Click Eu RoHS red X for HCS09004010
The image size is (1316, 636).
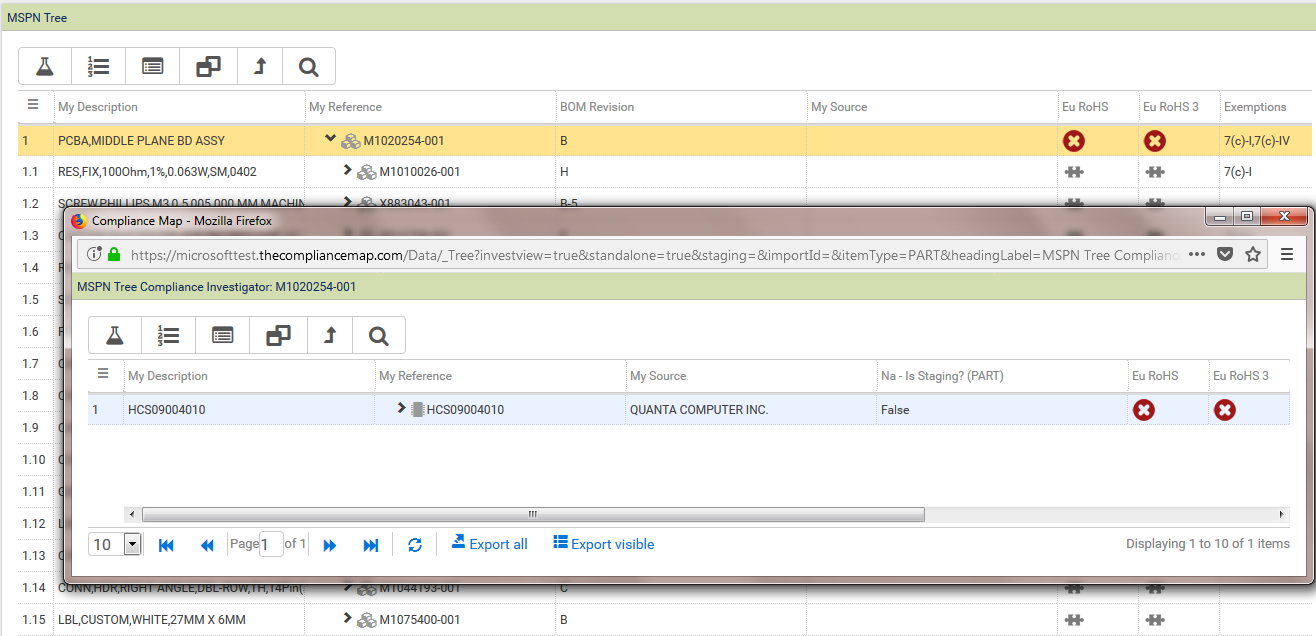pyautogui.click(x=1144, y=410)
